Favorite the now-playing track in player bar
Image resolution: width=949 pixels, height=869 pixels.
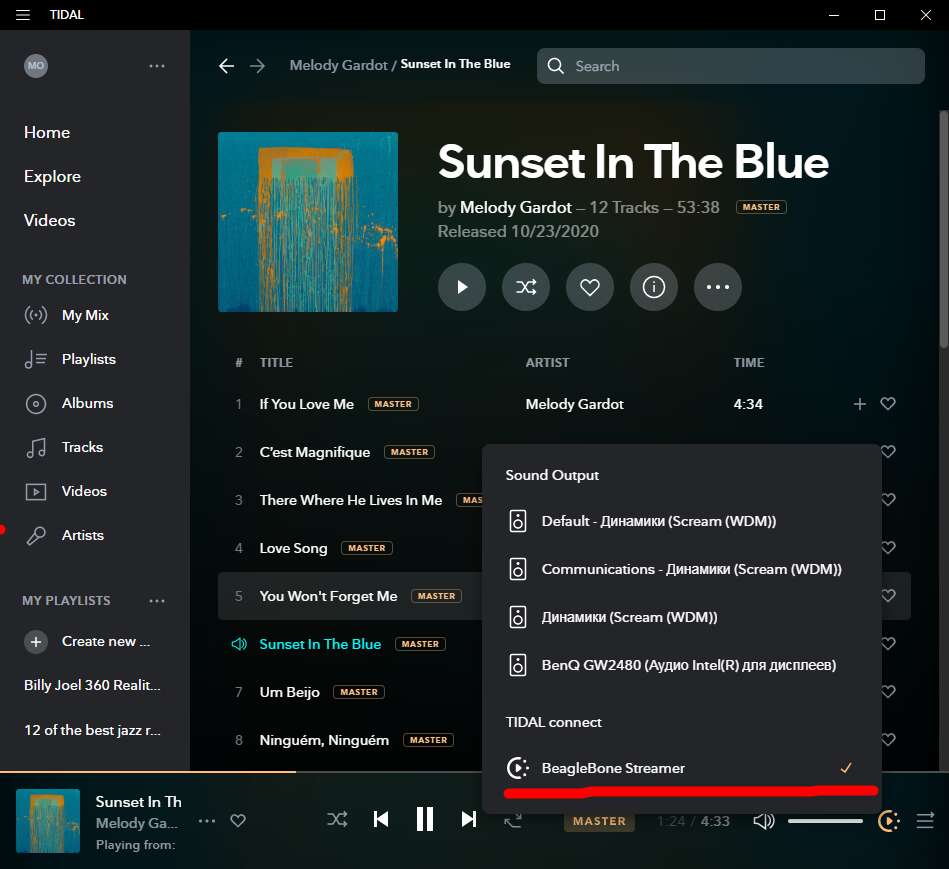[238, 821]
